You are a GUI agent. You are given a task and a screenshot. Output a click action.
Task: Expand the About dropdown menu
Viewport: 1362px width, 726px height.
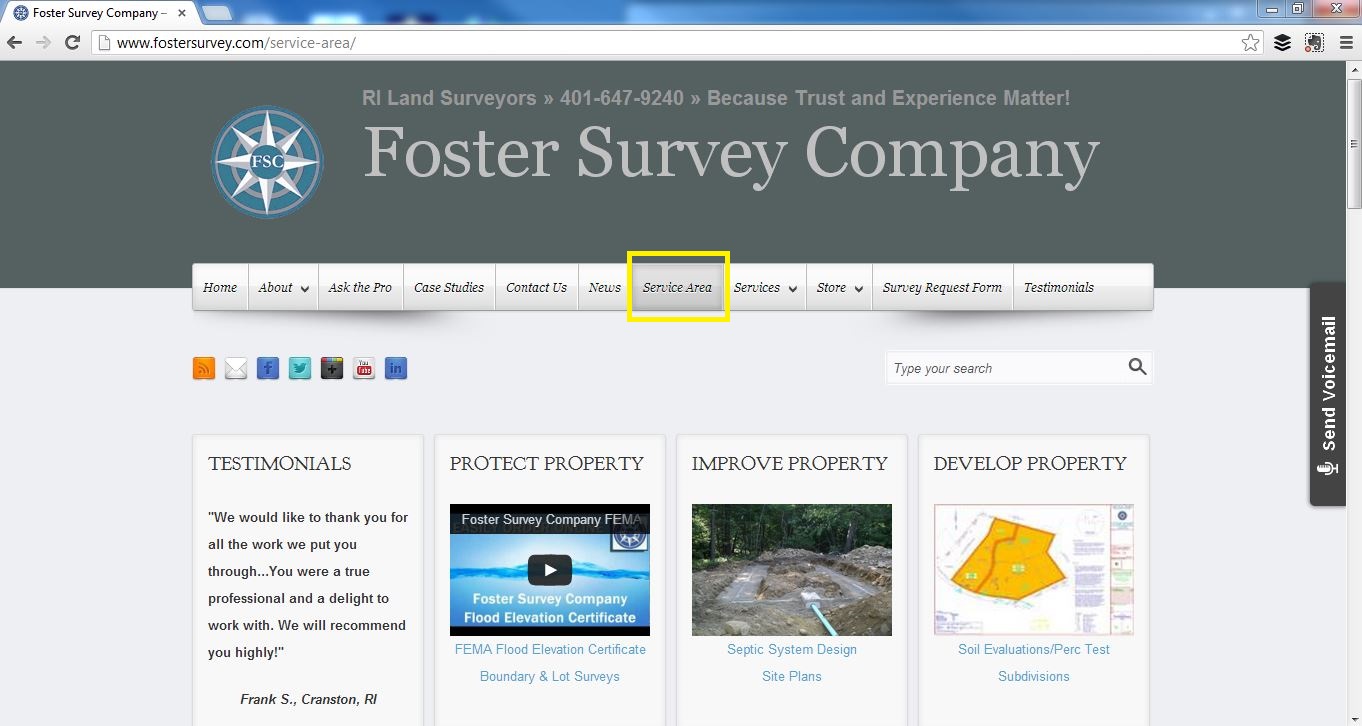click(283, 288)
